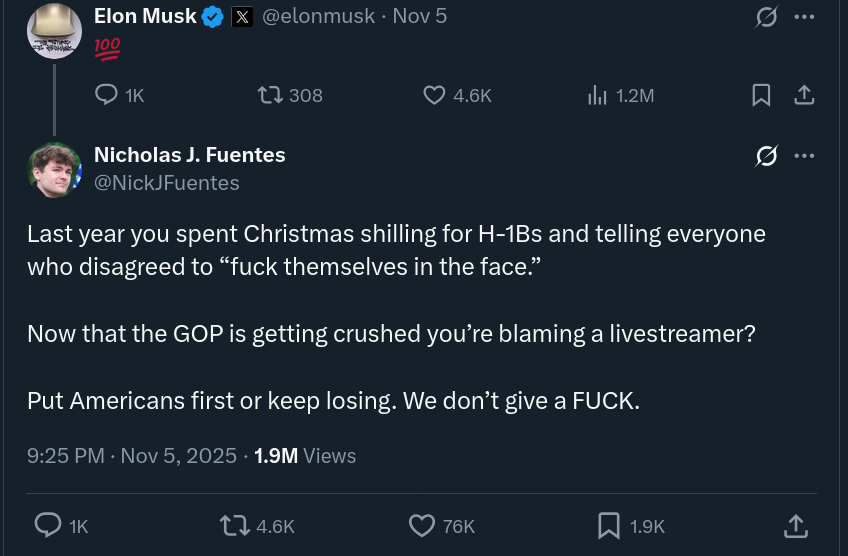Like the Elon Musk post
The height and width of the screenshot is (556, 848).
(x=434, y=95)
